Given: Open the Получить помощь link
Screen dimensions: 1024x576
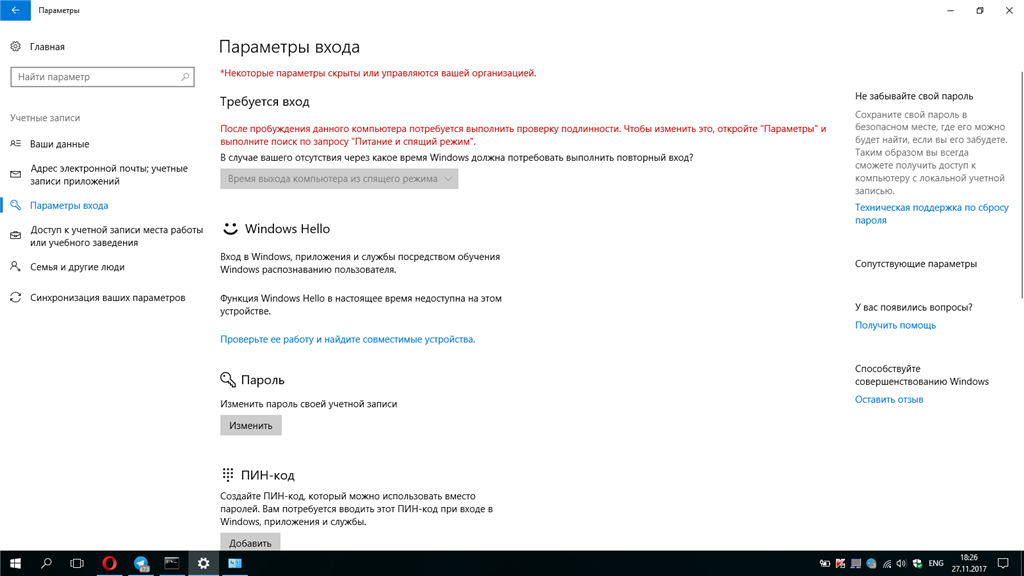Looking at the screenshot, I should 895,325.
